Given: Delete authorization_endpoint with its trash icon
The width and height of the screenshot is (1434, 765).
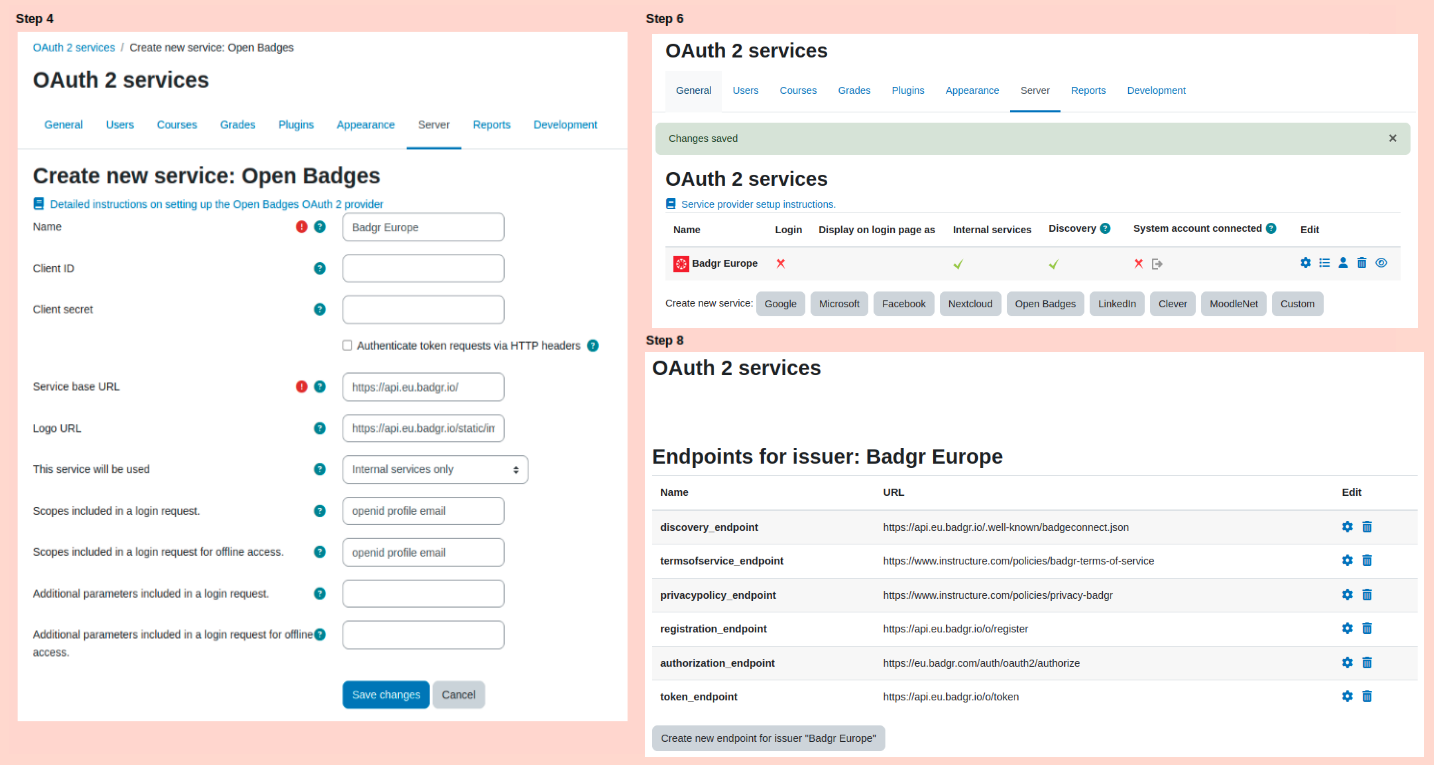Looking at the screenshot, I should click(1367, 662).
